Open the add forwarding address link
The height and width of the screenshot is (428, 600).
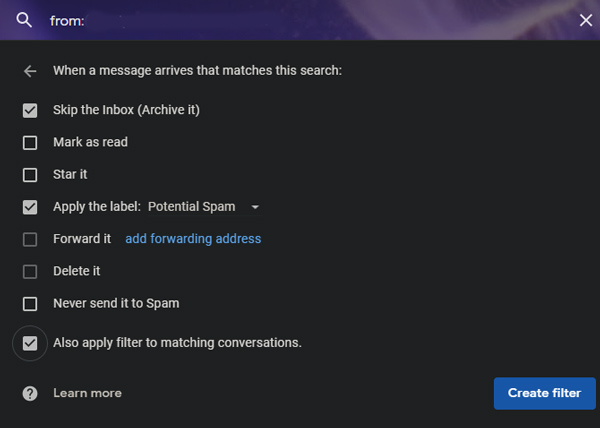193,239
